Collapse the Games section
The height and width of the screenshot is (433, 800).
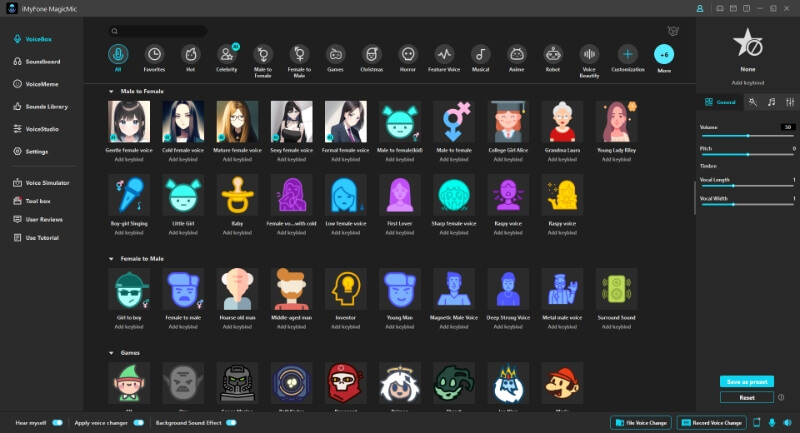coord(111,353)
